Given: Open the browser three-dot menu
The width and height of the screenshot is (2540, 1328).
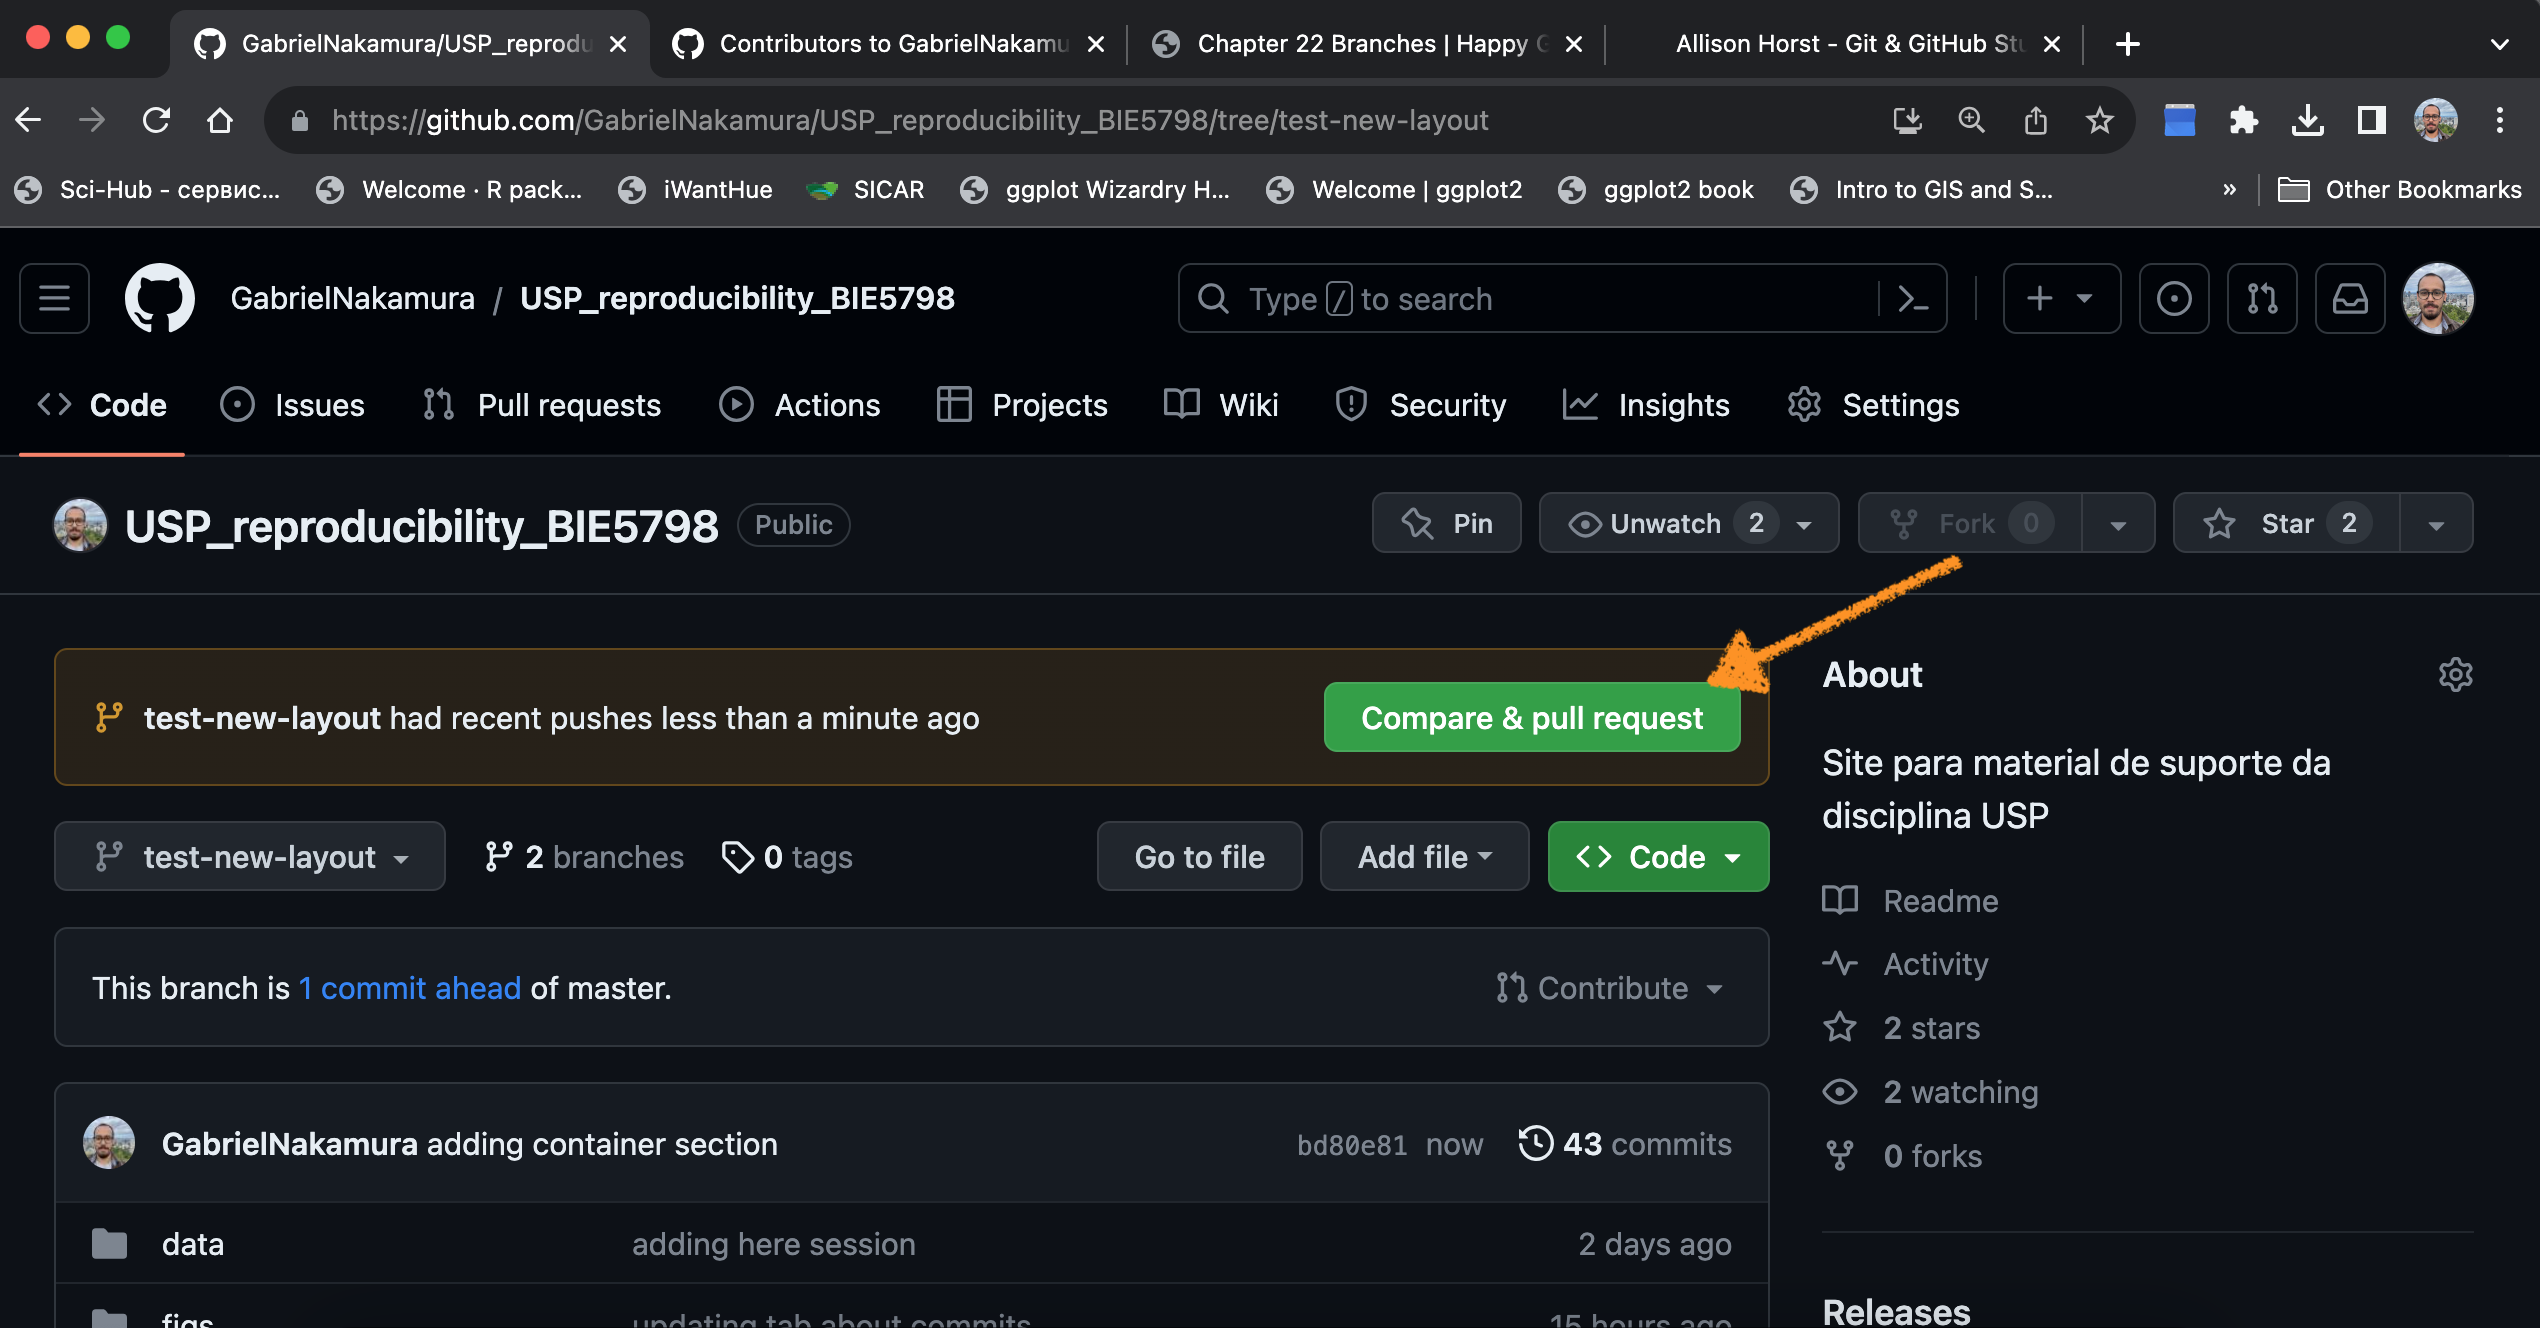Looking at the screenshot, I should (x=2499, y=120).
